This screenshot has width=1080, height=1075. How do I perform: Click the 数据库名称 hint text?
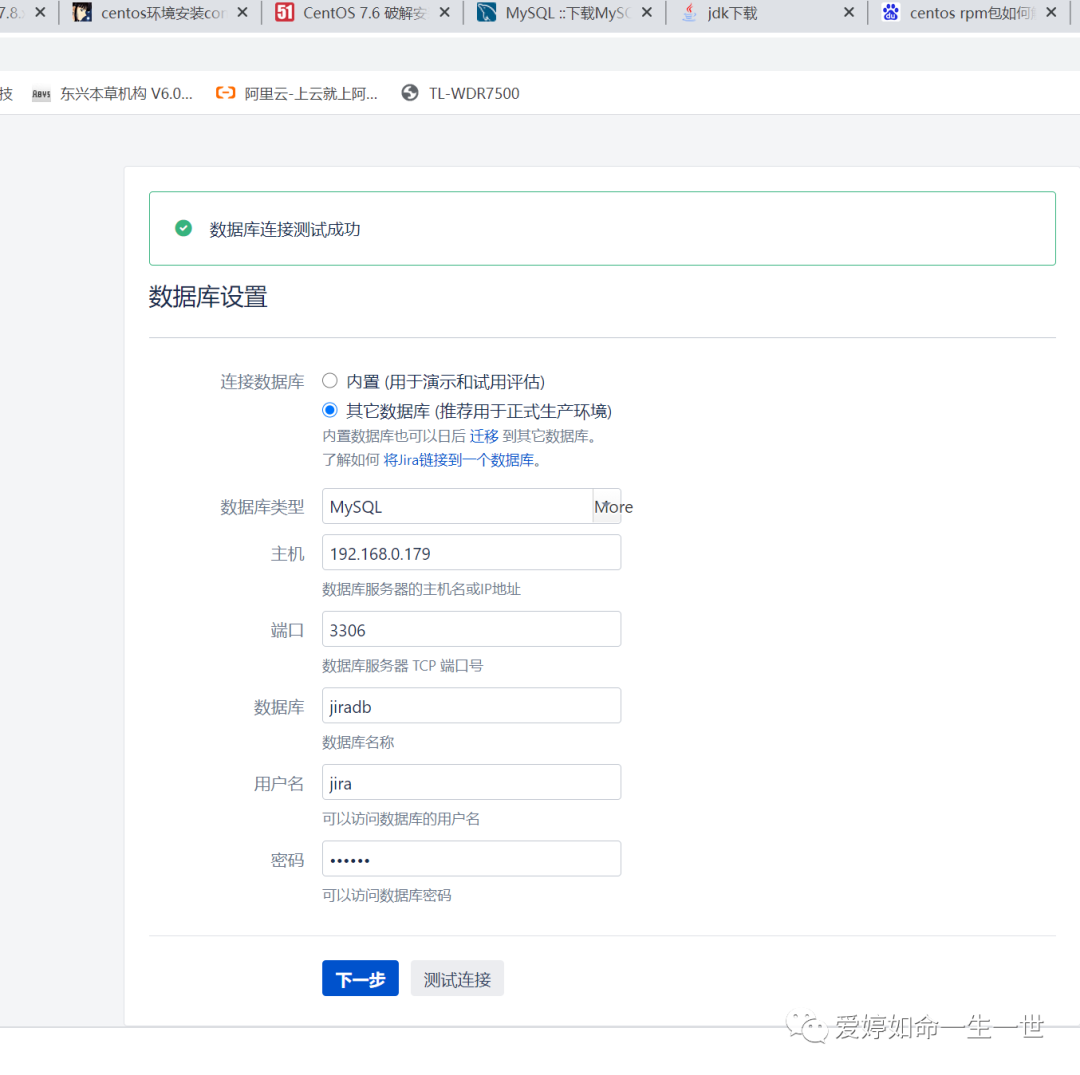pyautogui.click(x=357, y=742)
